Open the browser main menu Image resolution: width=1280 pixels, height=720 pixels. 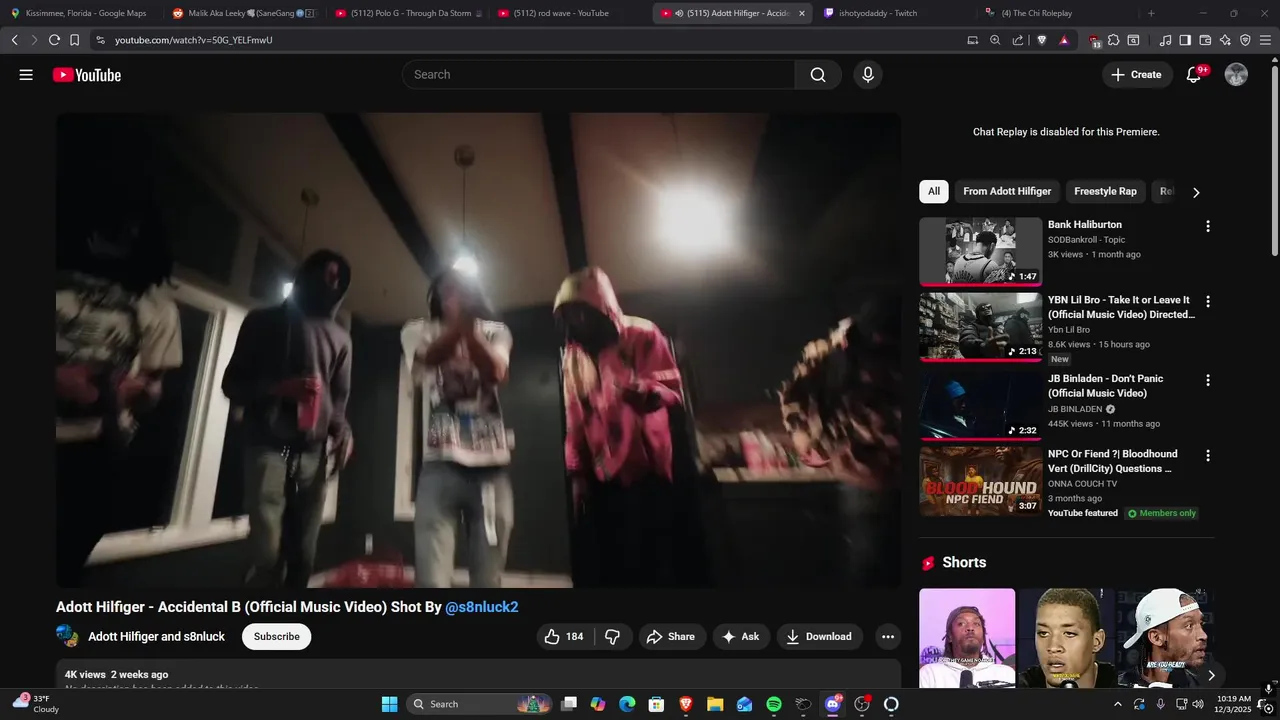tap(1266, 40)
